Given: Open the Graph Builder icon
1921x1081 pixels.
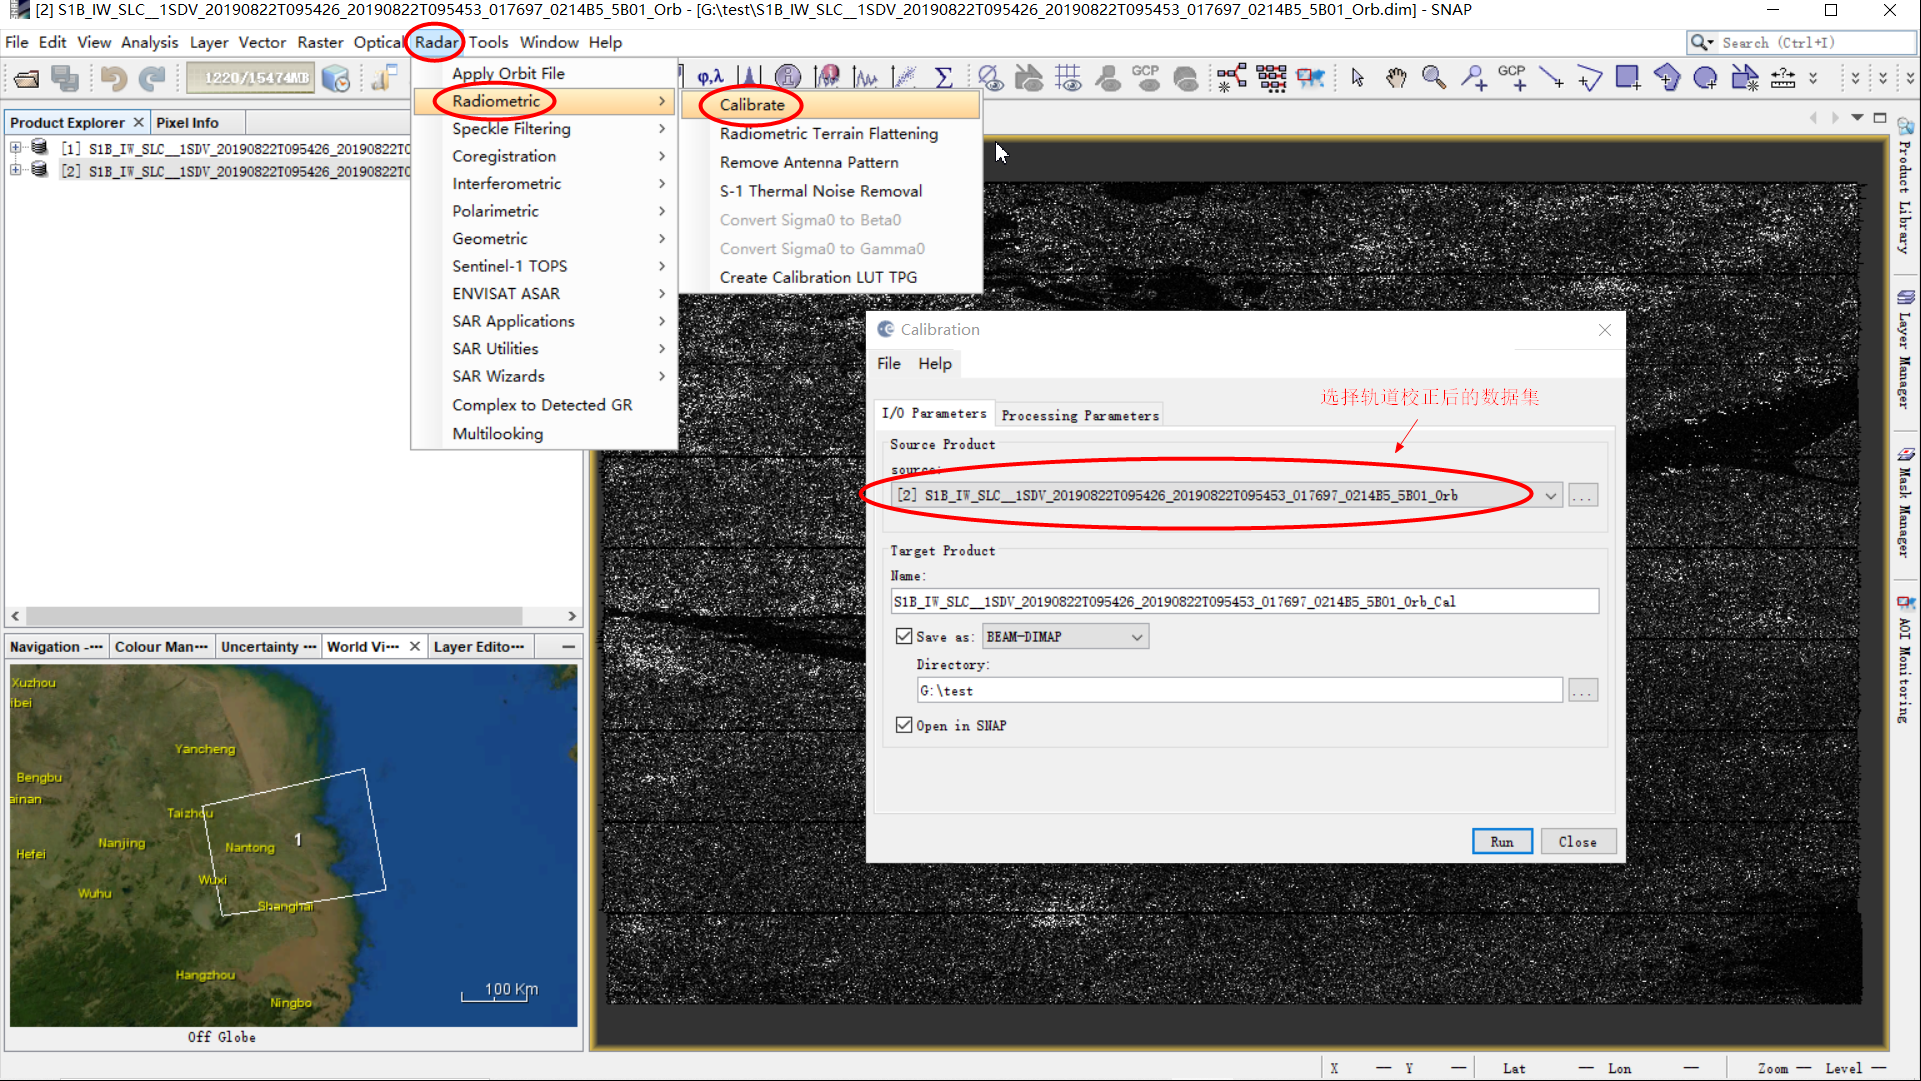Looking at the screenshot, I should pyautogui.click(x=1231, y=77).
